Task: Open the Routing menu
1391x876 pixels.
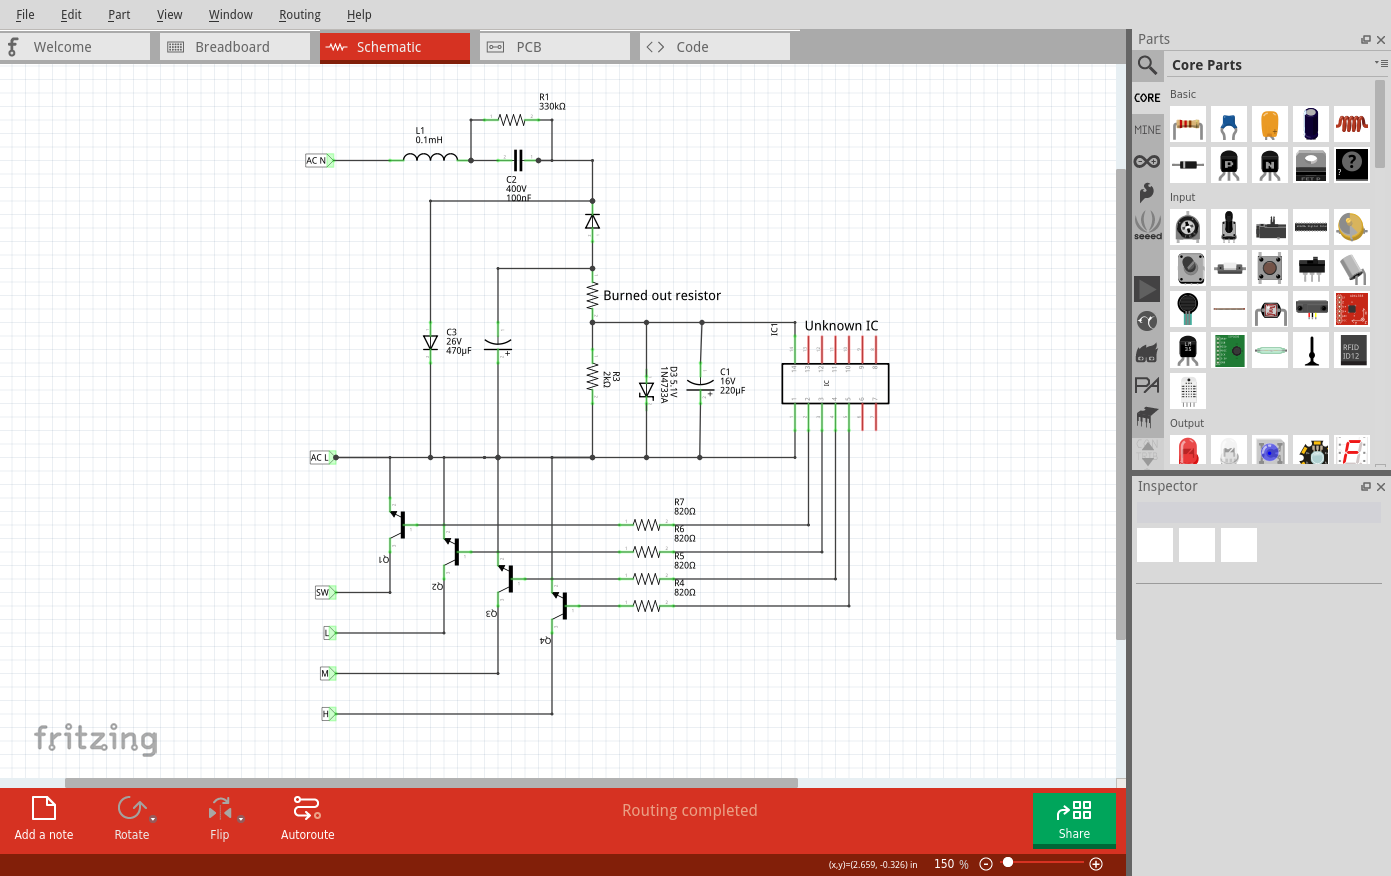Action: click(x=299, y=15)
